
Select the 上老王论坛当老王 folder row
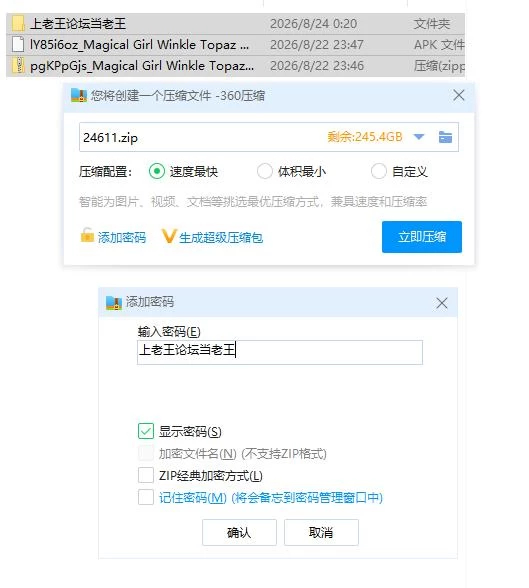235,24
